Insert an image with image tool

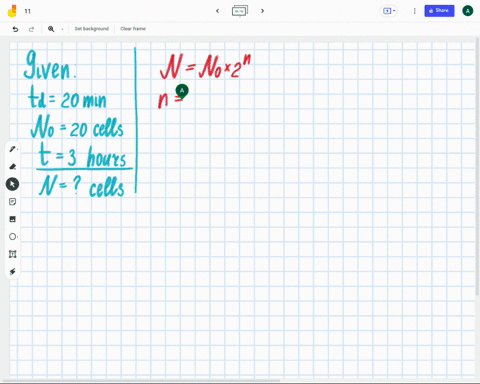click(13, 219)
